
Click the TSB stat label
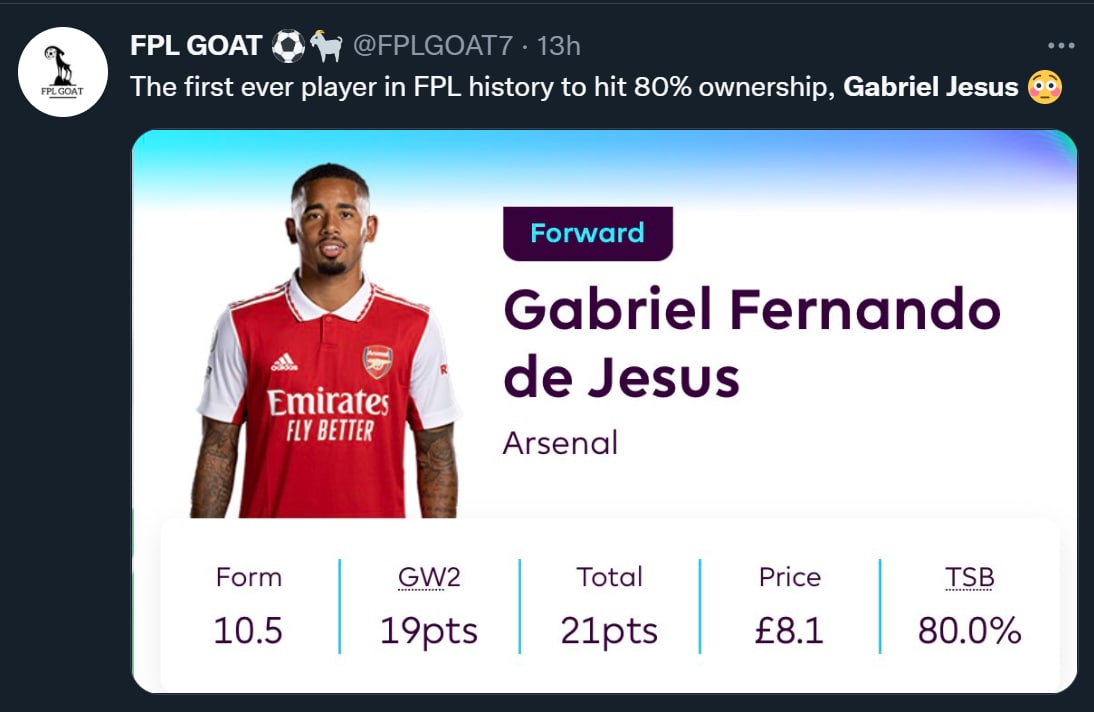[x=969, y=577]
